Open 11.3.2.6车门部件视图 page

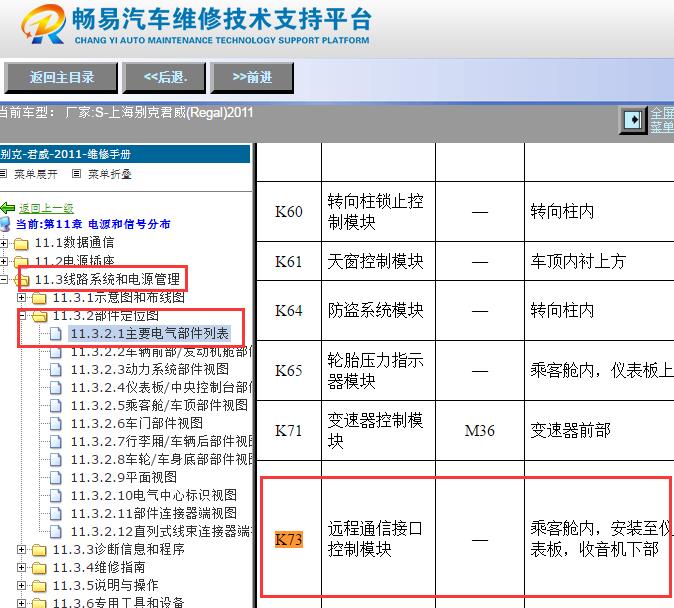coord(137,423)
